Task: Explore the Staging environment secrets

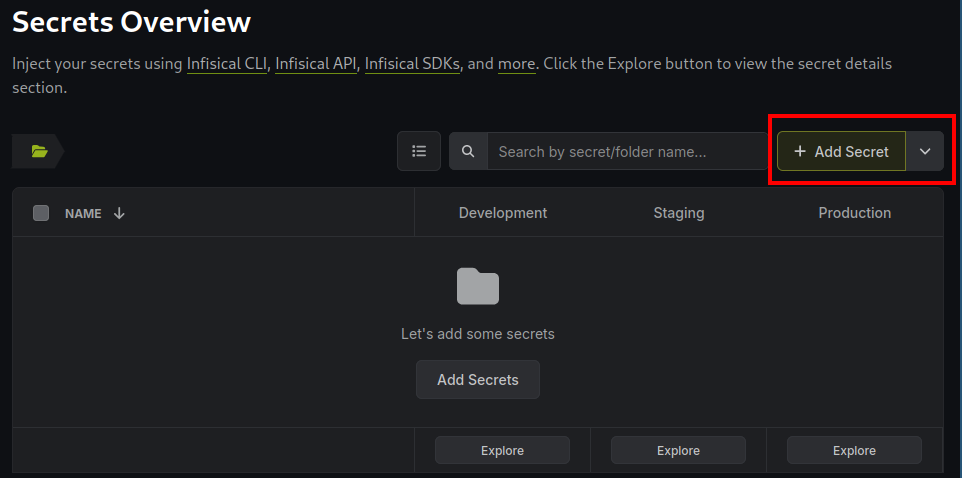Action: 679,450
